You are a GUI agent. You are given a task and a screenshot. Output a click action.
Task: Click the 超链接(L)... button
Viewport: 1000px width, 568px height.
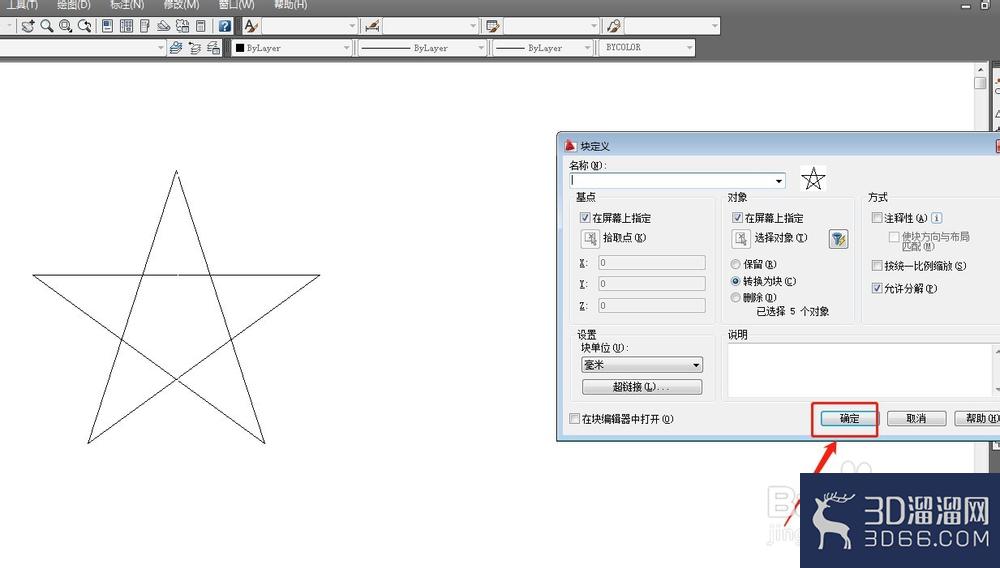(642, 387)
